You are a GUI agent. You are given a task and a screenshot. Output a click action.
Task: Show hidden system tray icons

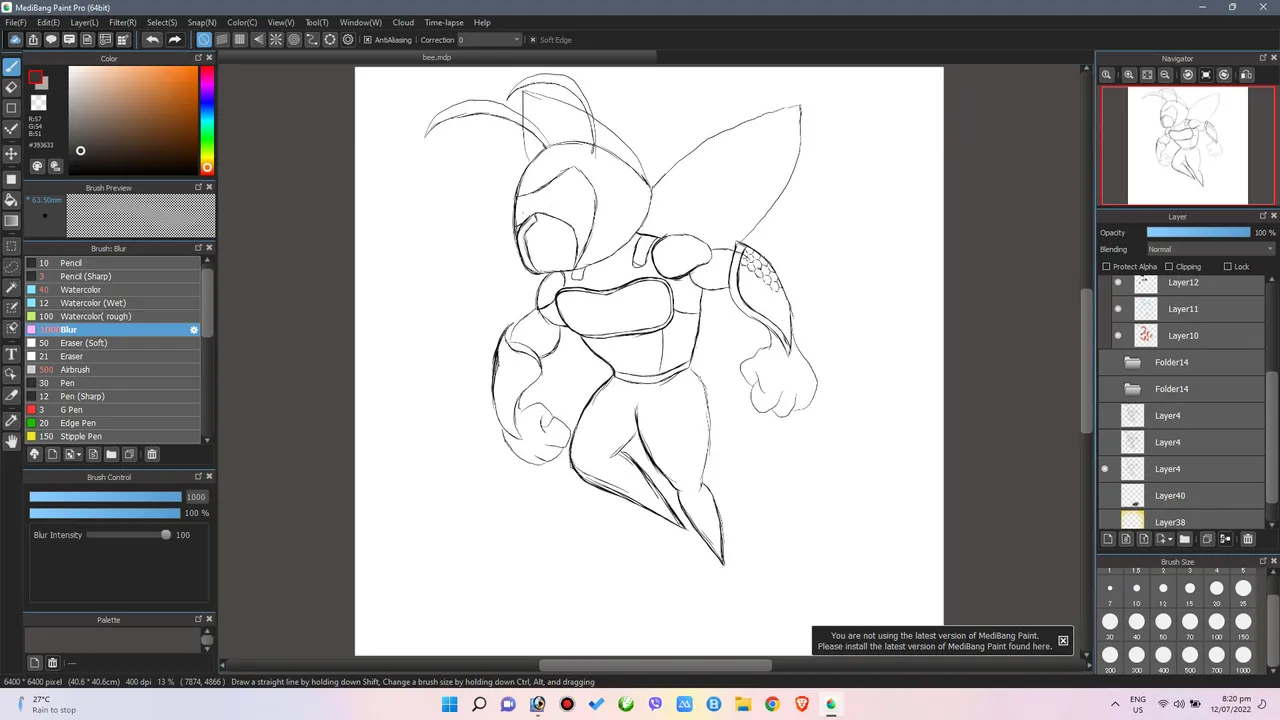point(1115,704)
